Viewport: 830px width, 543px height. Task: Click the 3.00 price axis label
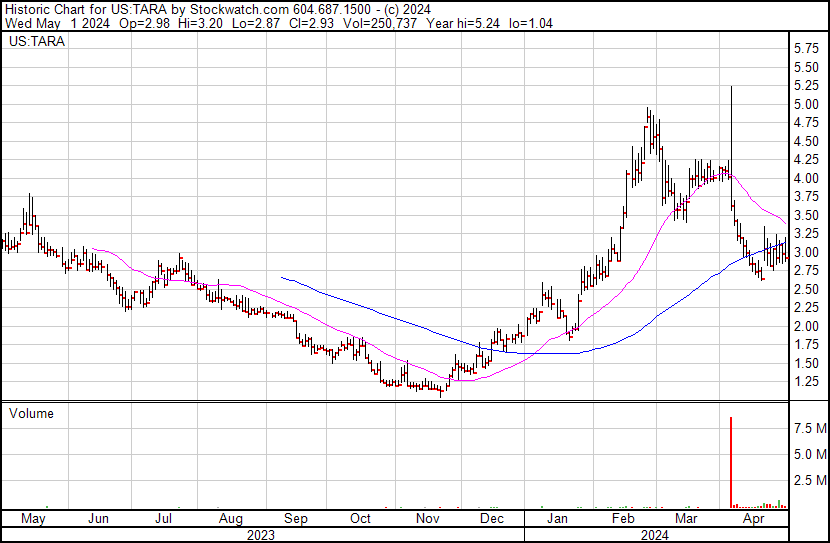(807, 252)
